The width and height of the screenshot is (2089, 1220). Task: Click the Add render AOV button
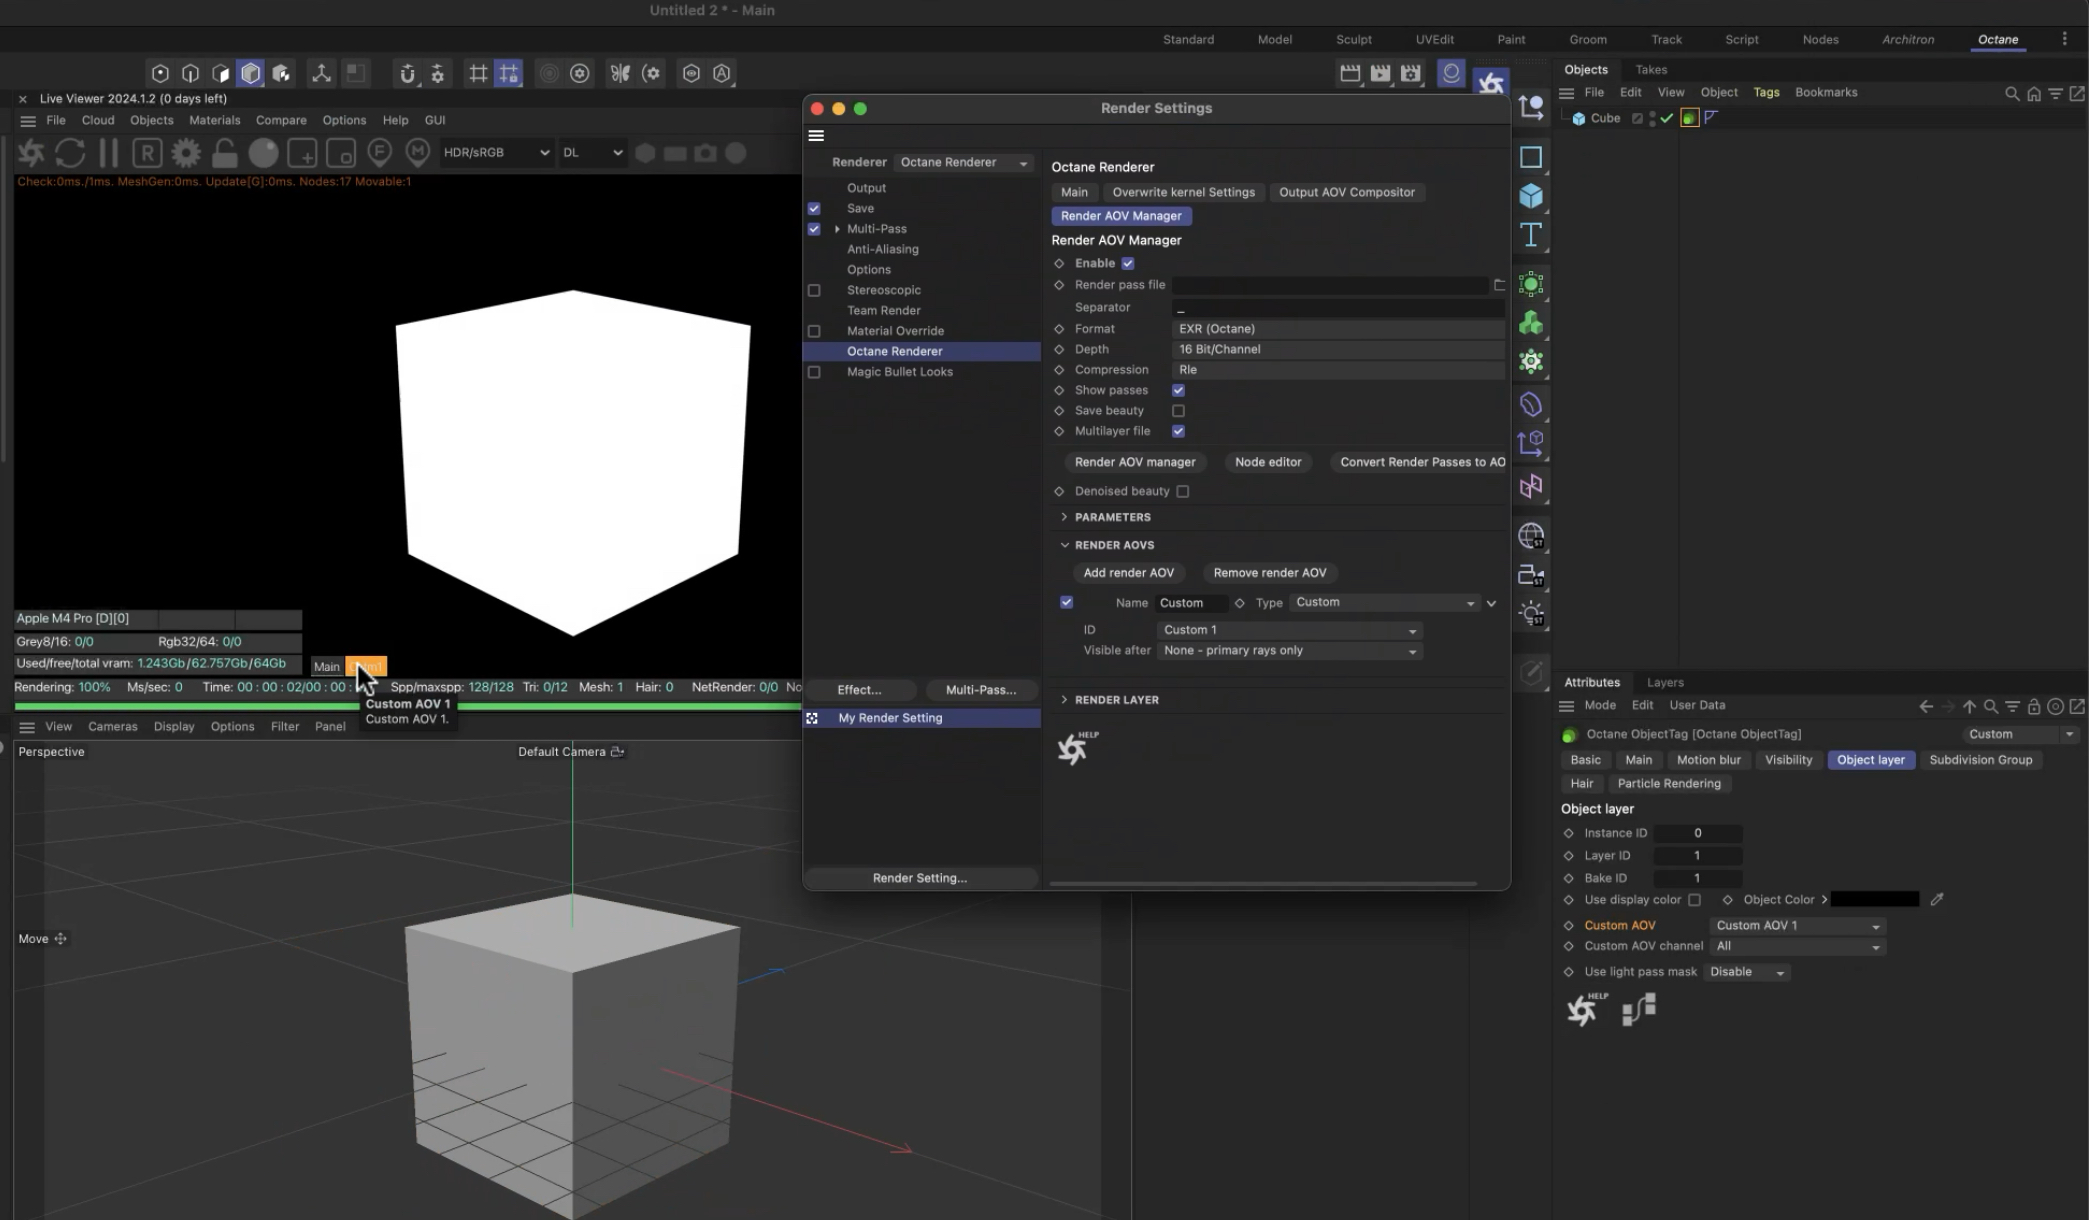click(x=1128, y=573)
